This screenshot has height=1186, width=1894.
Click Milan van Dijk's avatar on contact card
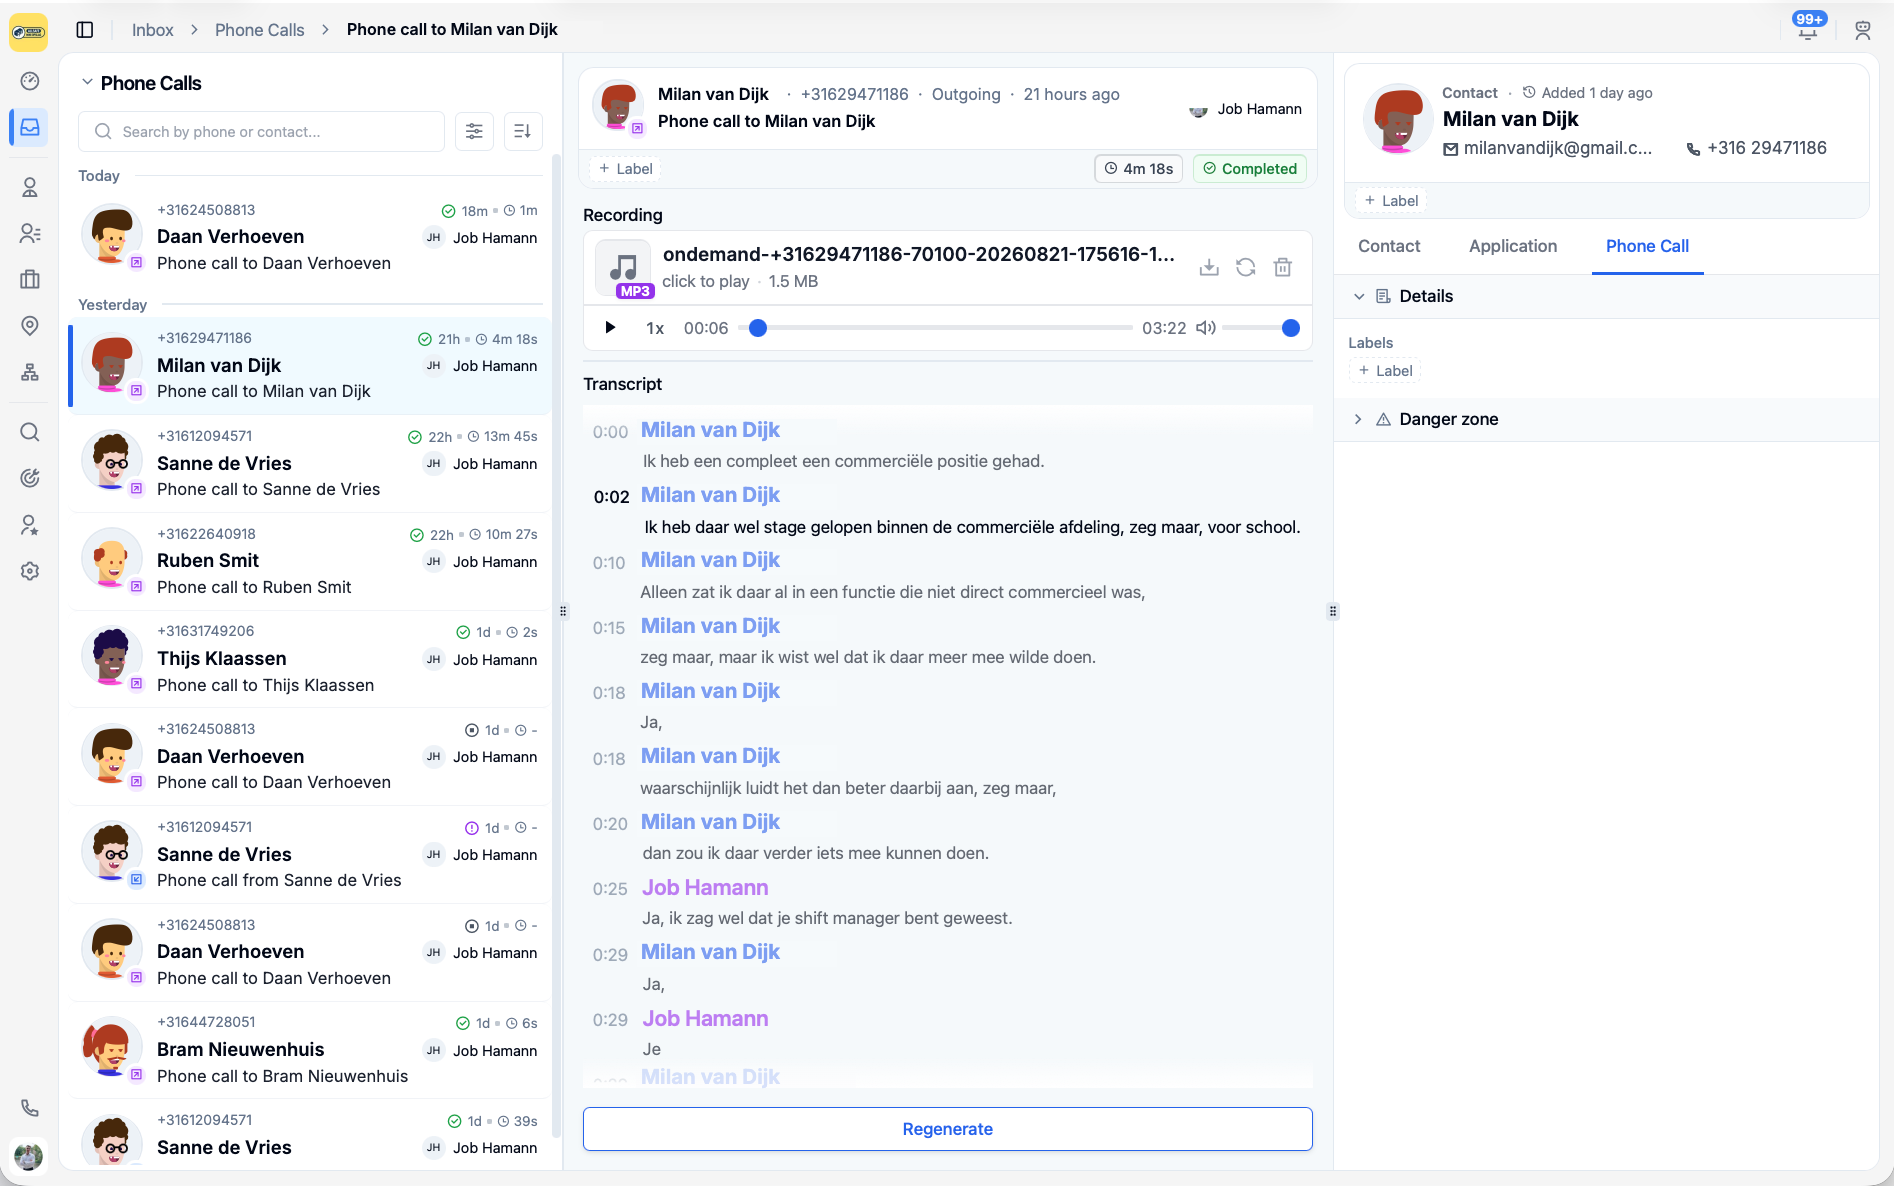coord(1398,120)
